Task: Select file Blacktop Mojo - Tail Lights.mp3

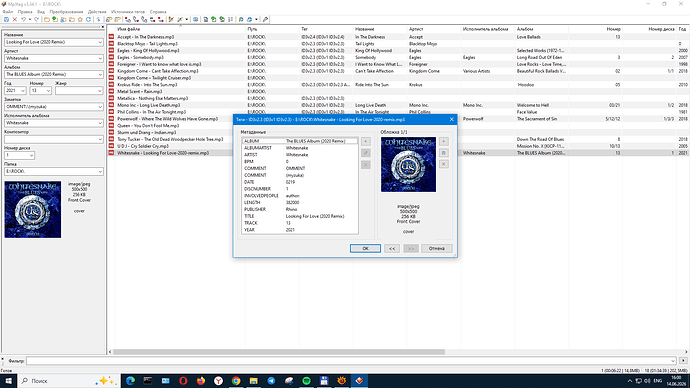Action: pyautogui.click(x=147, y=44)
